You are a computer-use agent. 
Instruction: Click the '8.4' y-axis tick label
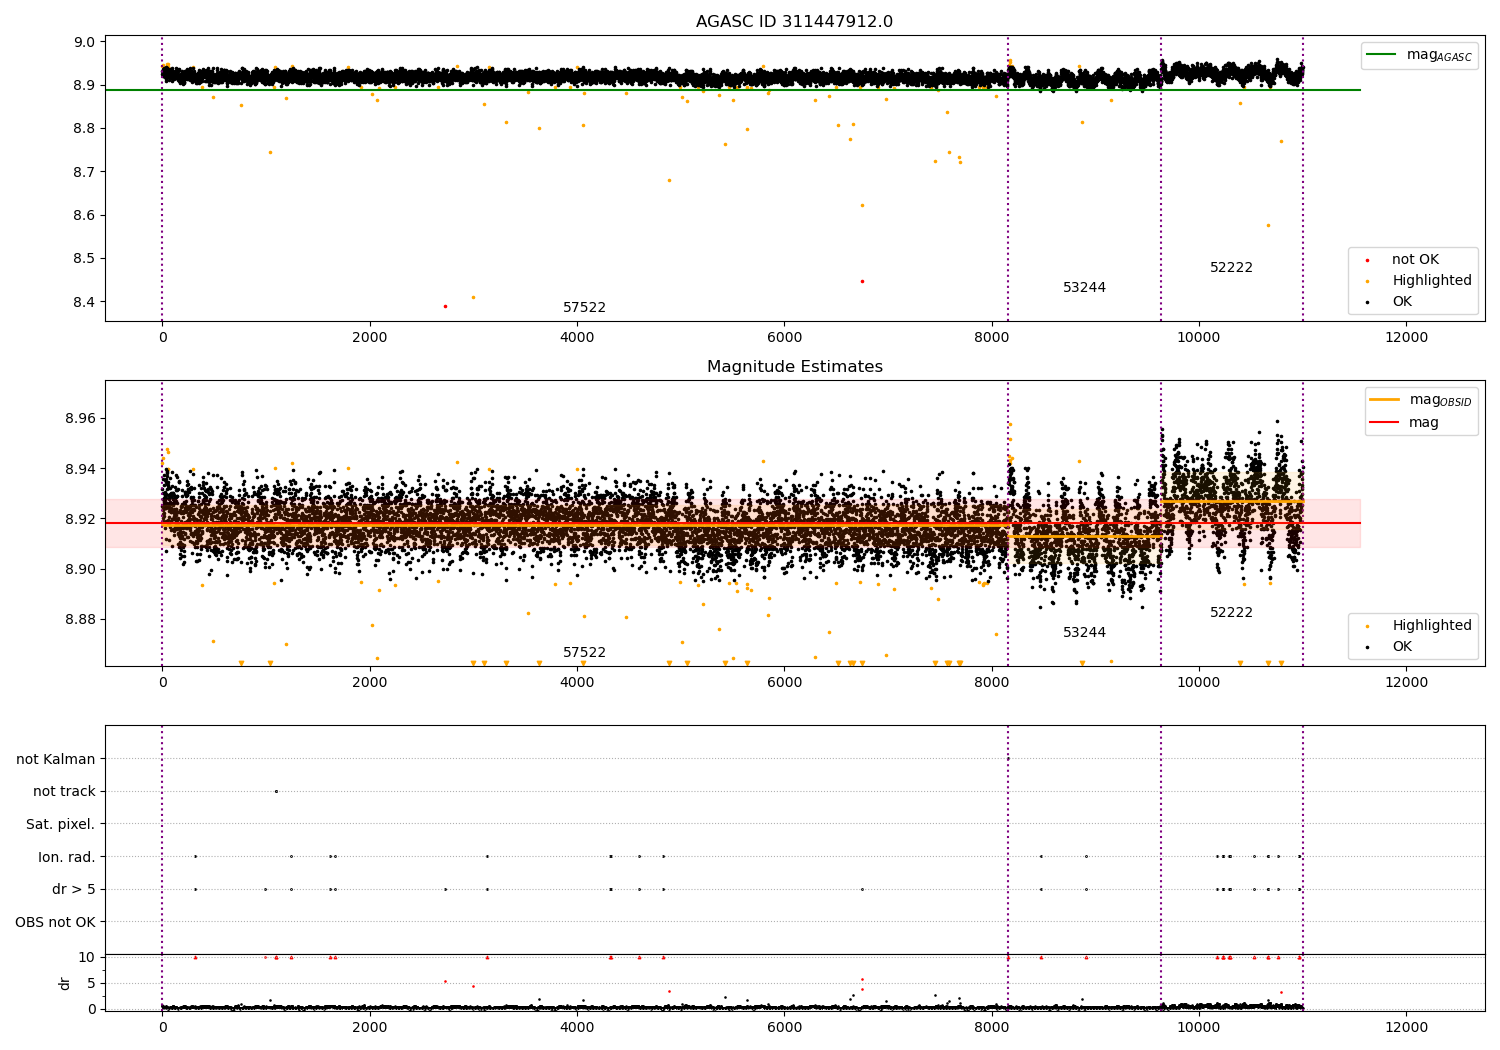click(x=85, y=302)
